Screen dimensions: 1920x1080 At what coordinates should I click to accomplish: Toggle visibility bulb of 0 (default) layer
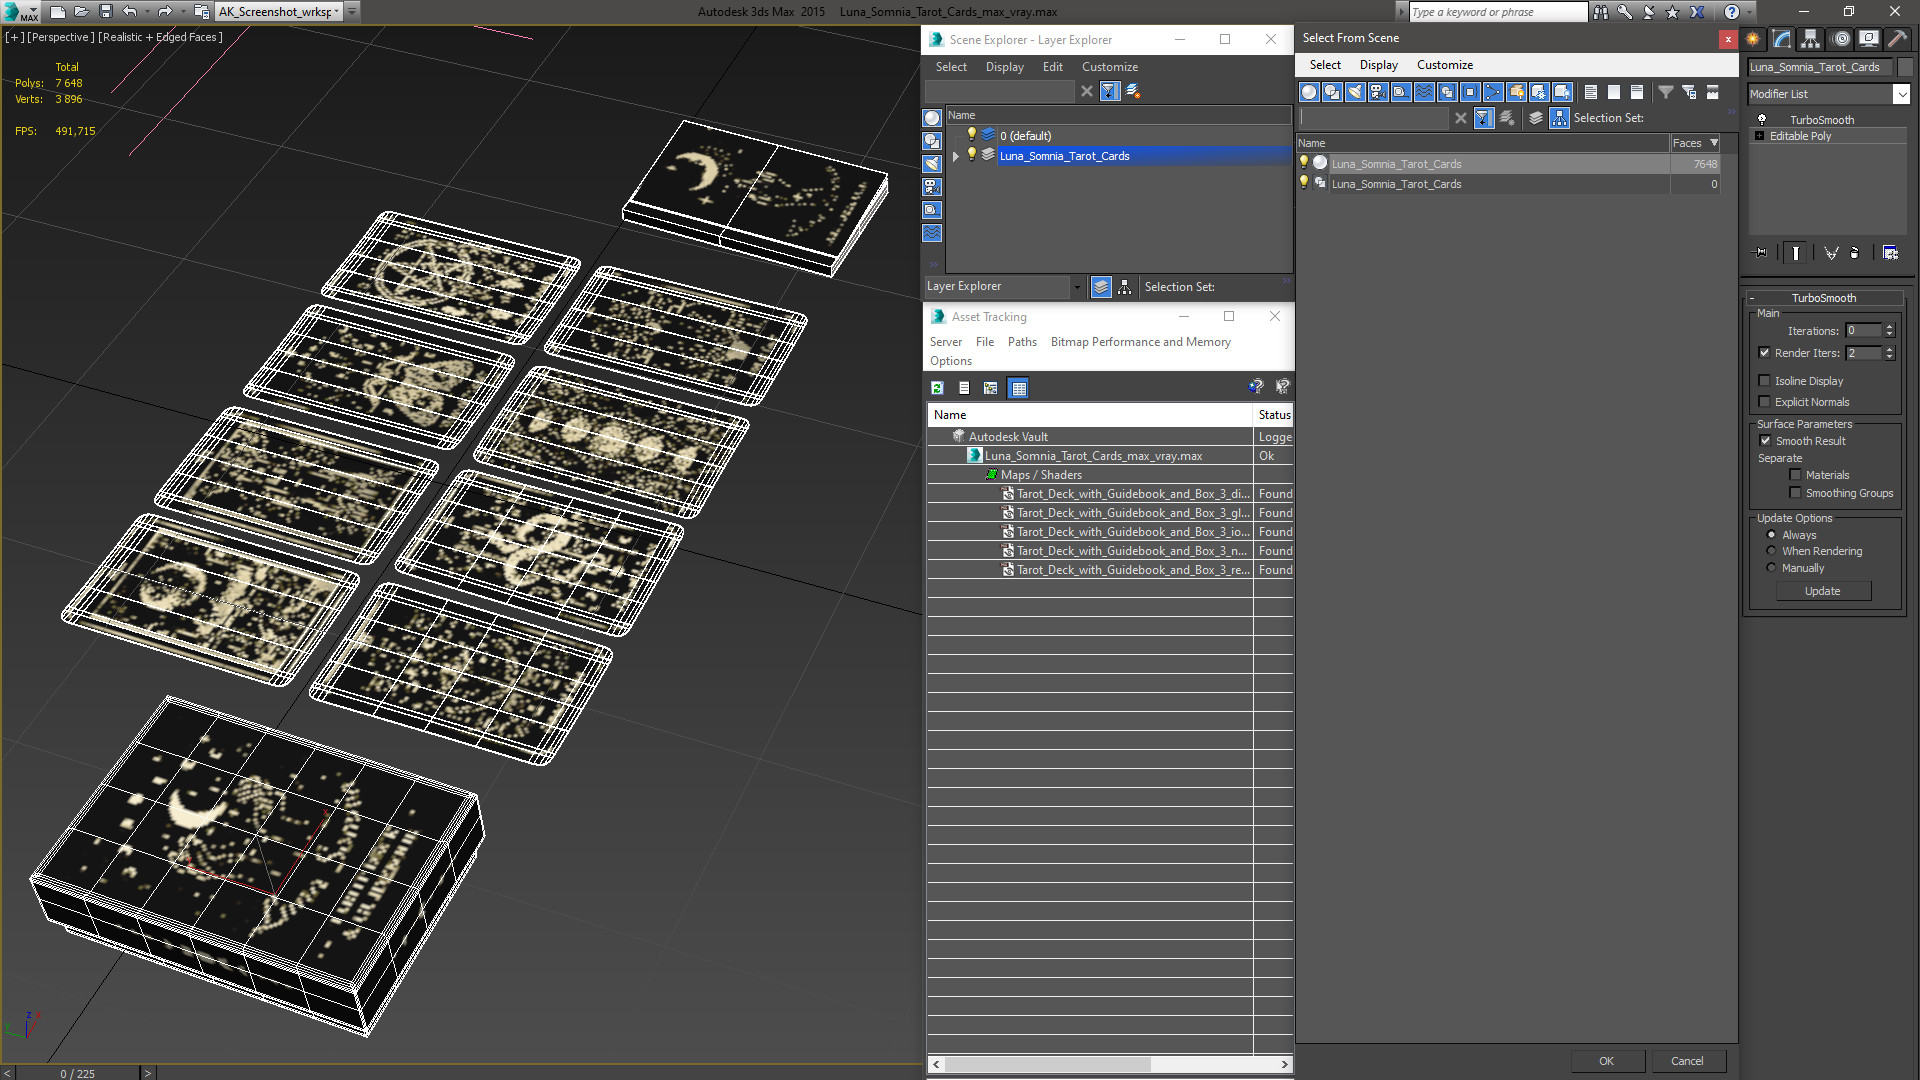click(x=971, y=135)
